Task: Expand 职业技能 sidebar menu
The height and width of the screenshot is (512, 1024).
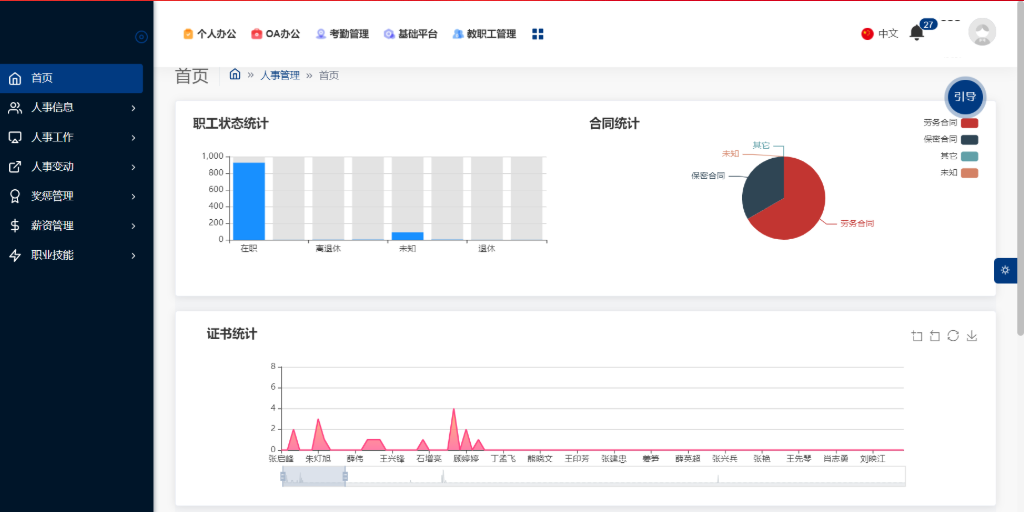Action: click(x=71, y=255)
